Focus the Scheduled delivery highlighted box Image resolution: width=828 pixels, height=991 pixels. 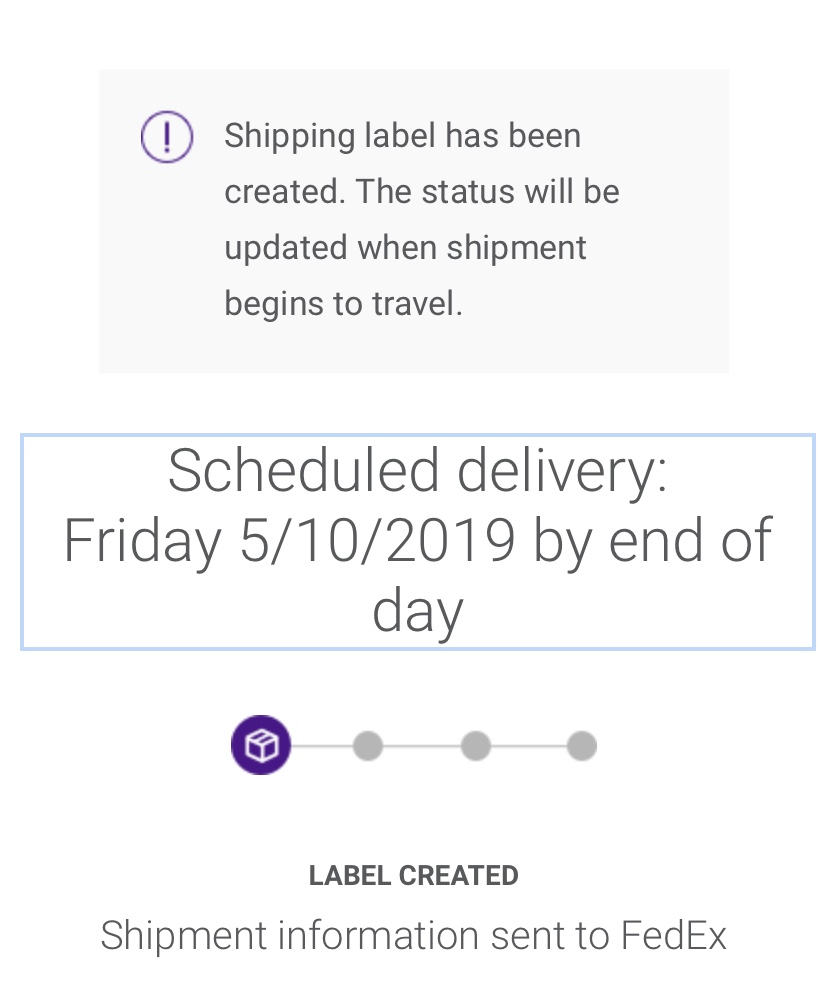[417, 542]
